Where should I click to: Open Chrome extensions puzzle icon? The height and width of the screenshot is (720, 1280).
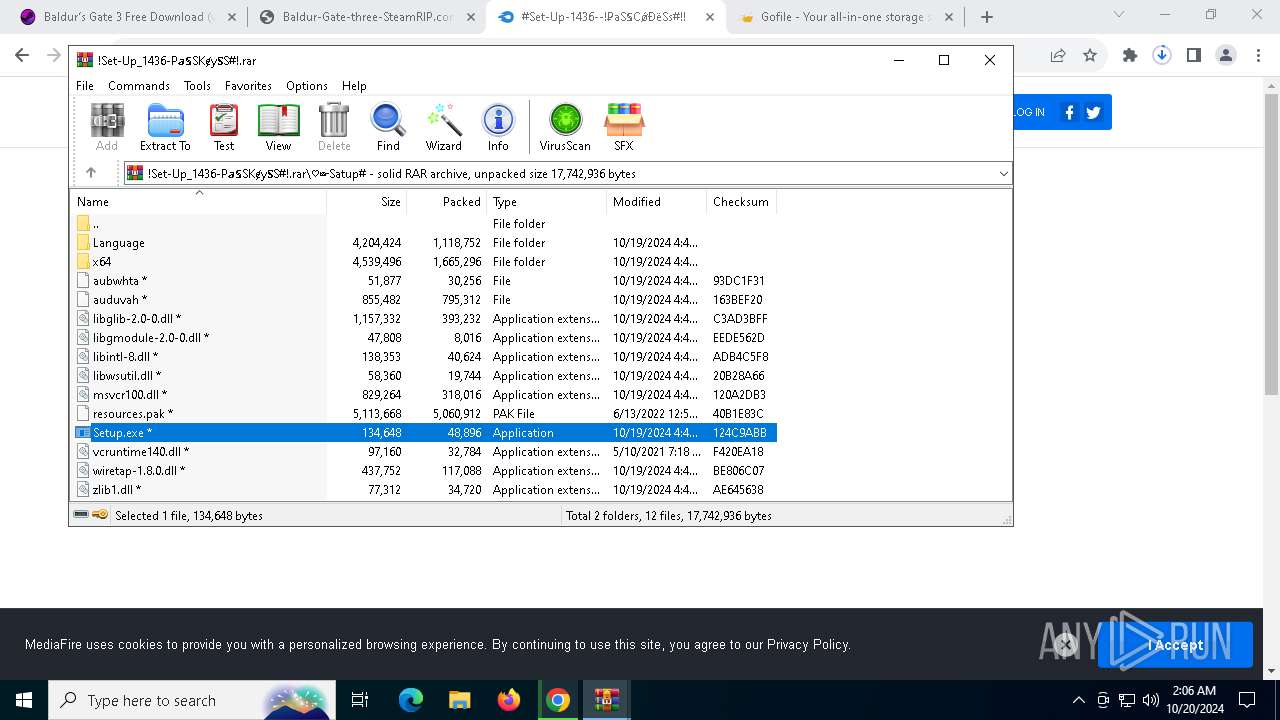1130,56
